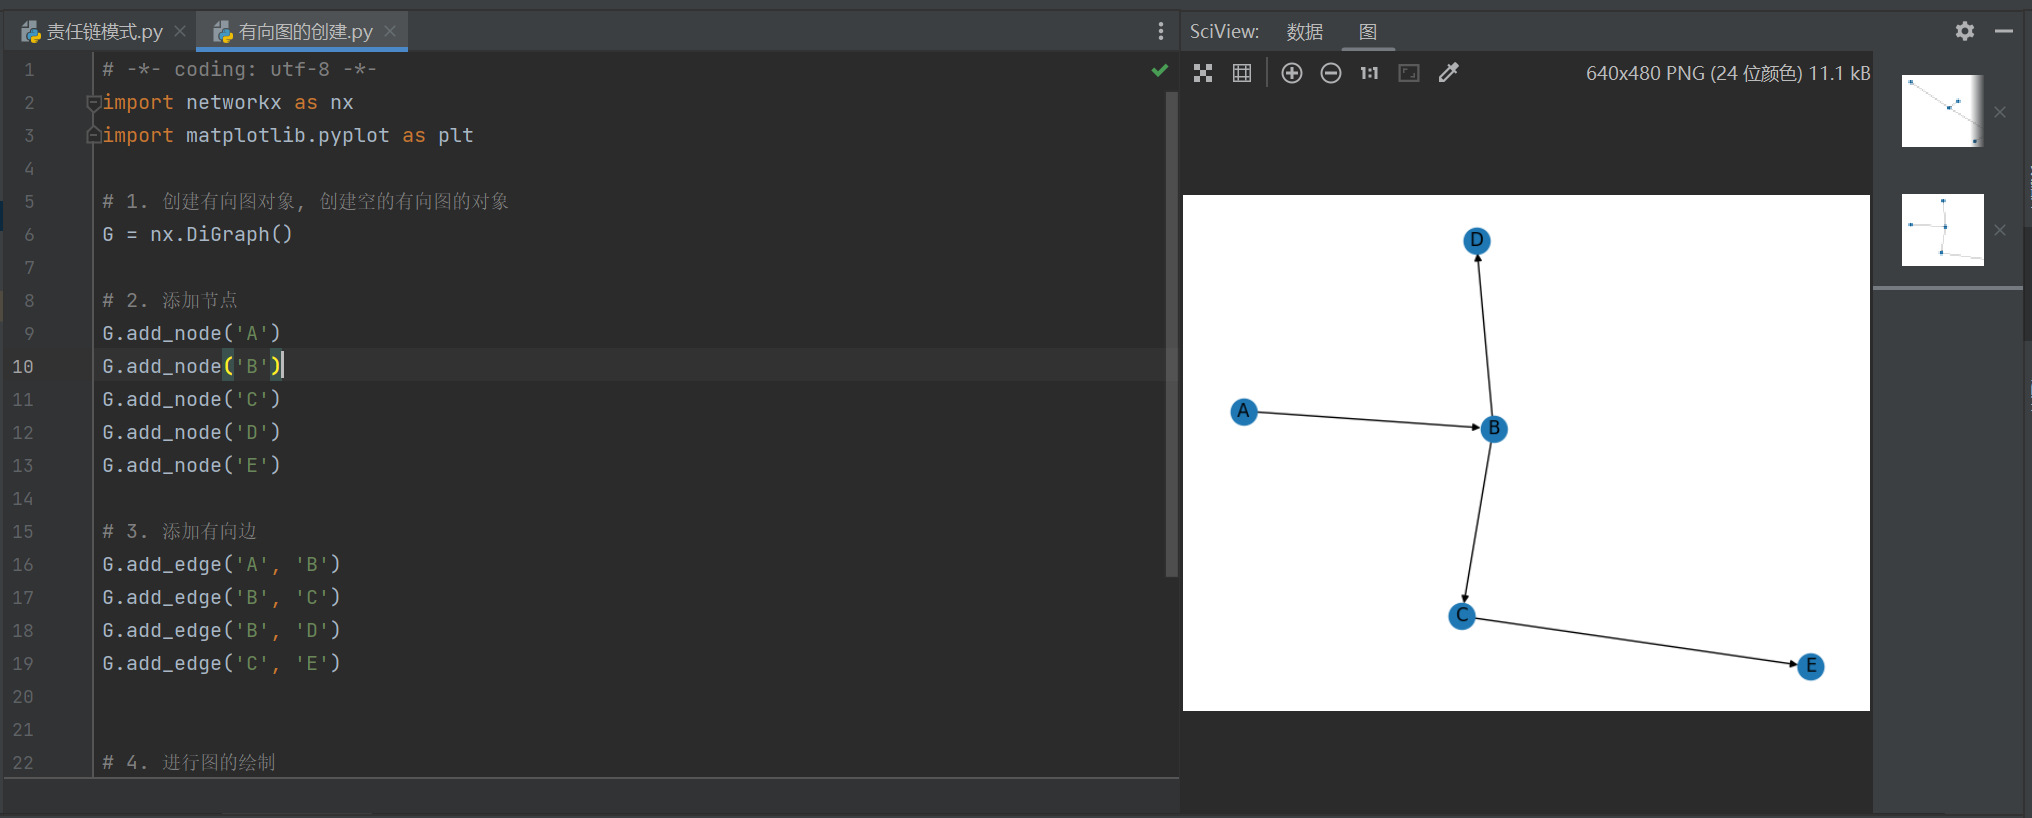This screenshot has width=2032, height=818.
Task: Select the first plot thumbnail
Action: point(1942,111)
